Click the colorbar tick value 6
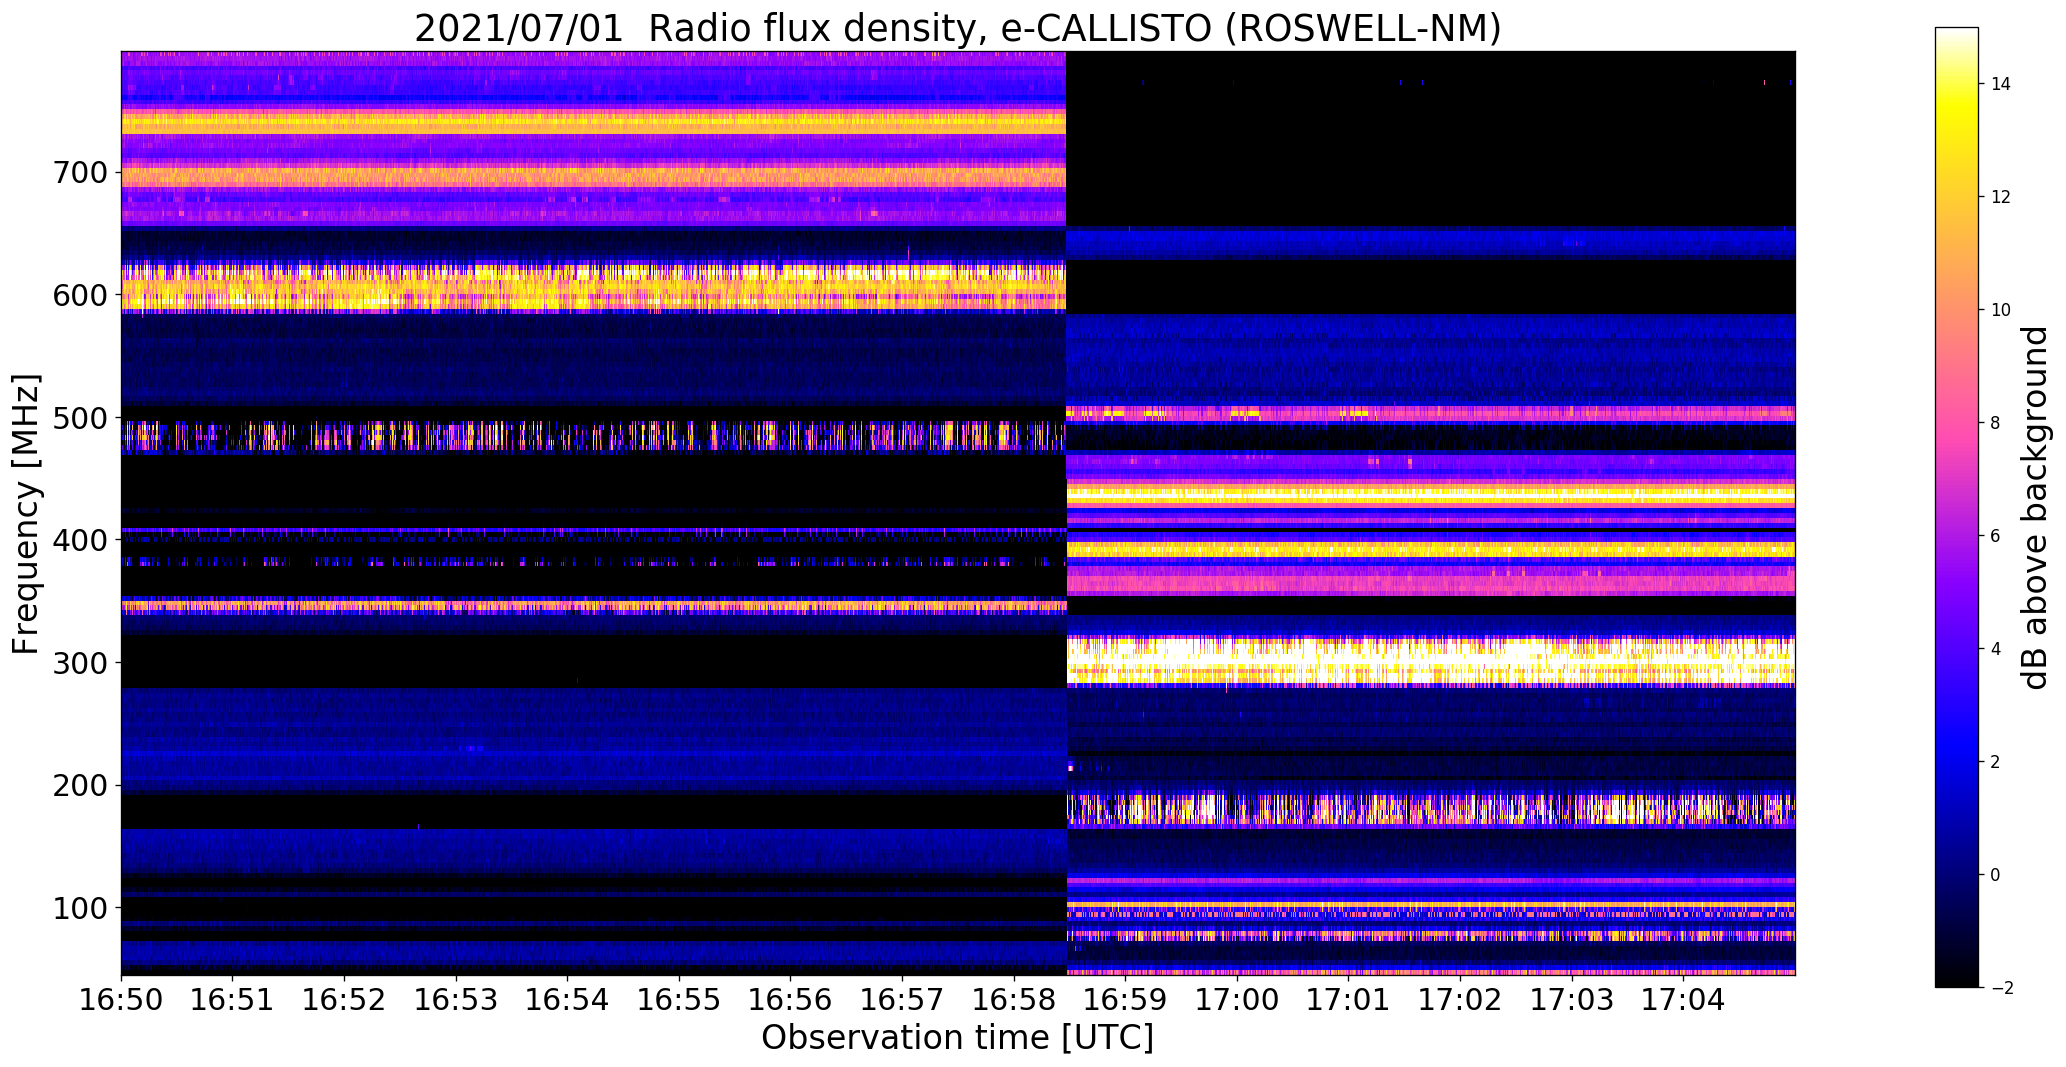Viewport: 2066px width, 1067px height. click(1996, 536)
